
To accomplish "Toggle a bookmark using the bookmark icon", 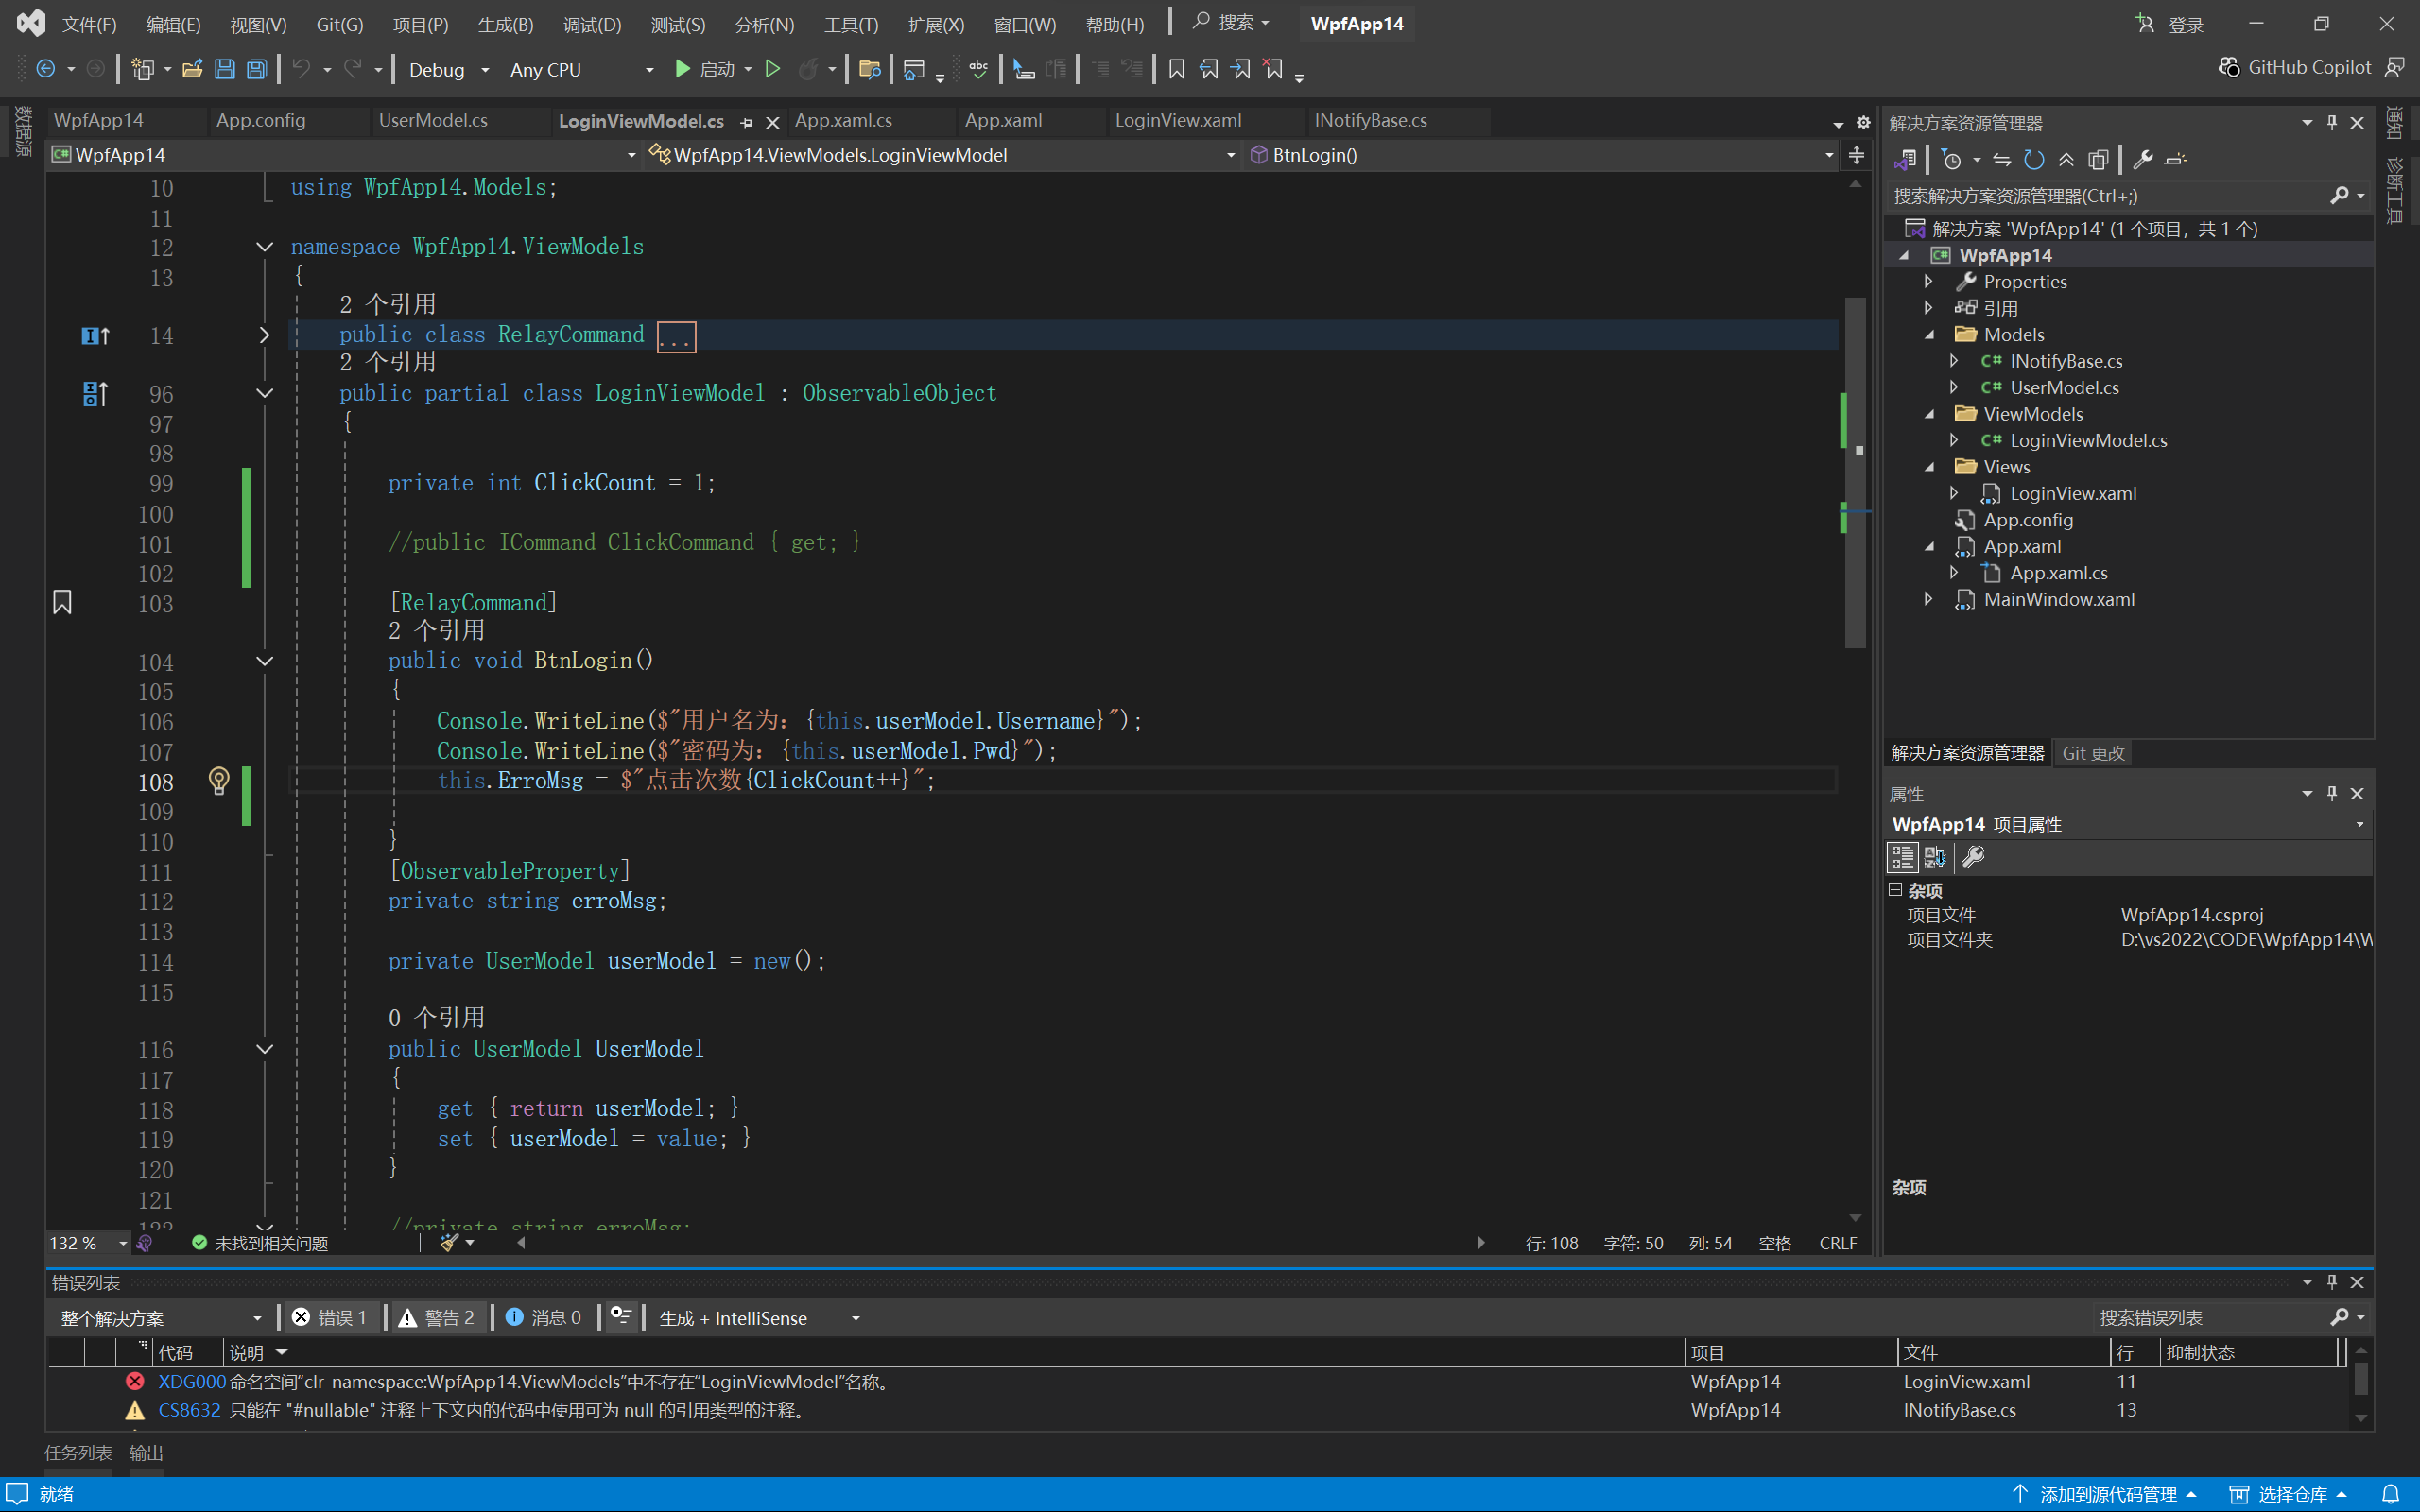I will [x=1177, y=69].
